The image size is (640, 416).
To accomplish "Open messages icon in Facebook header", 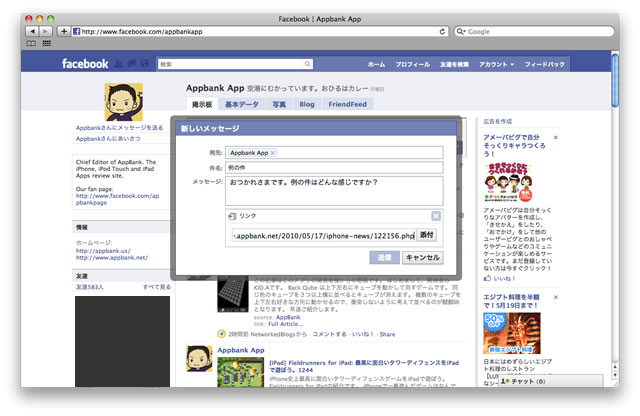I will click(x=132, y=64).
